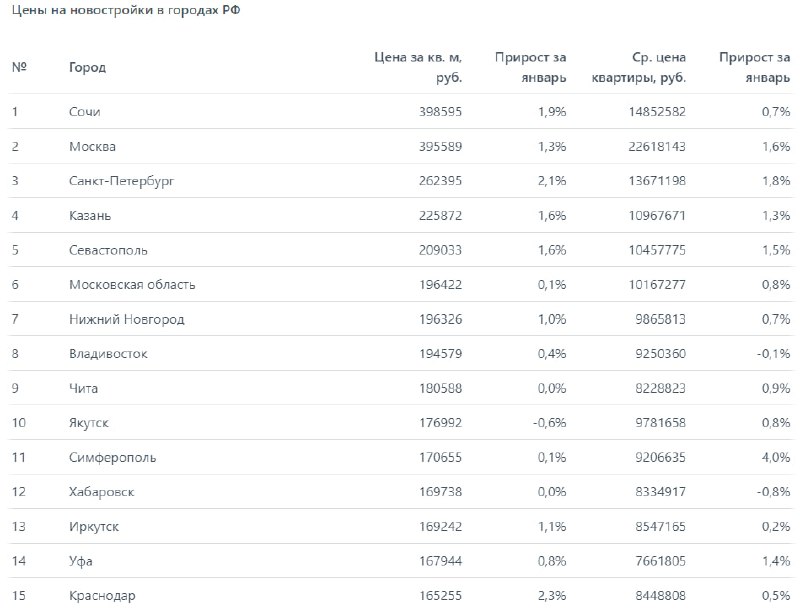Click the first 'Прирост за январь' header

click(x=530, y=67)
